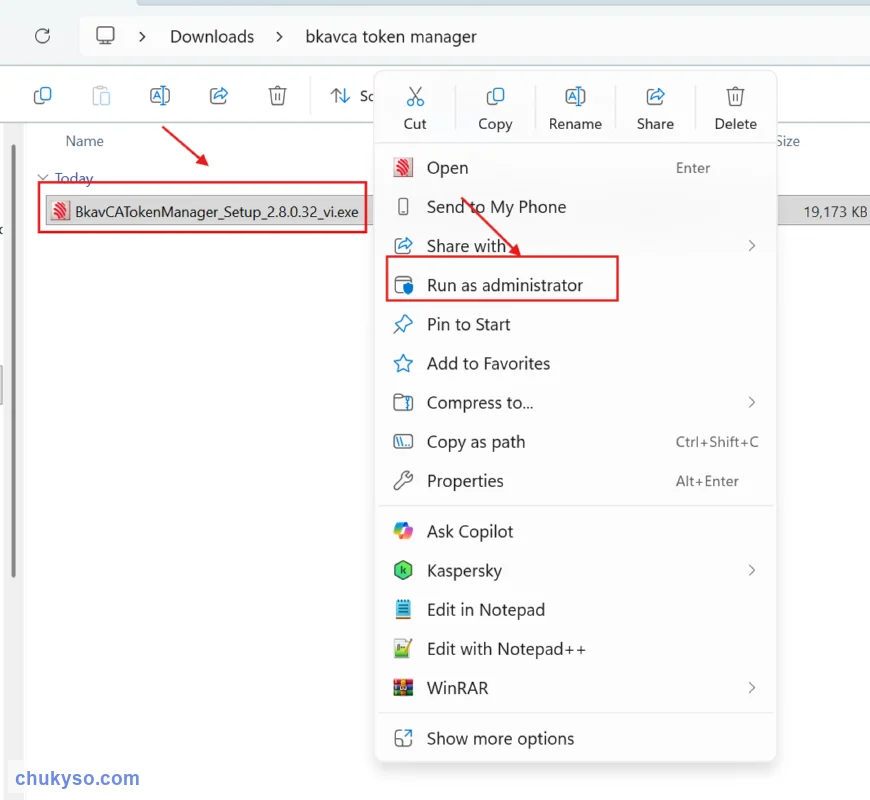Screen dimensions: 870x800
Task: Click the Bkav icon beside Open
Action: [403, 168]
